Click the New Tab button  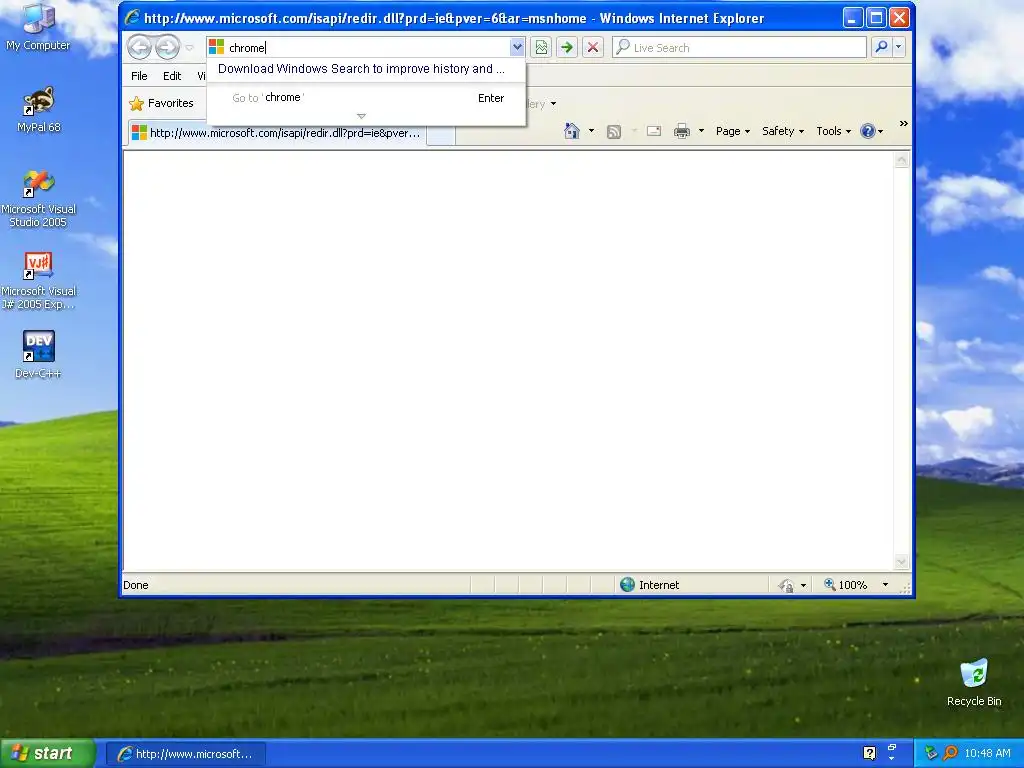click(x=441, y=134)
